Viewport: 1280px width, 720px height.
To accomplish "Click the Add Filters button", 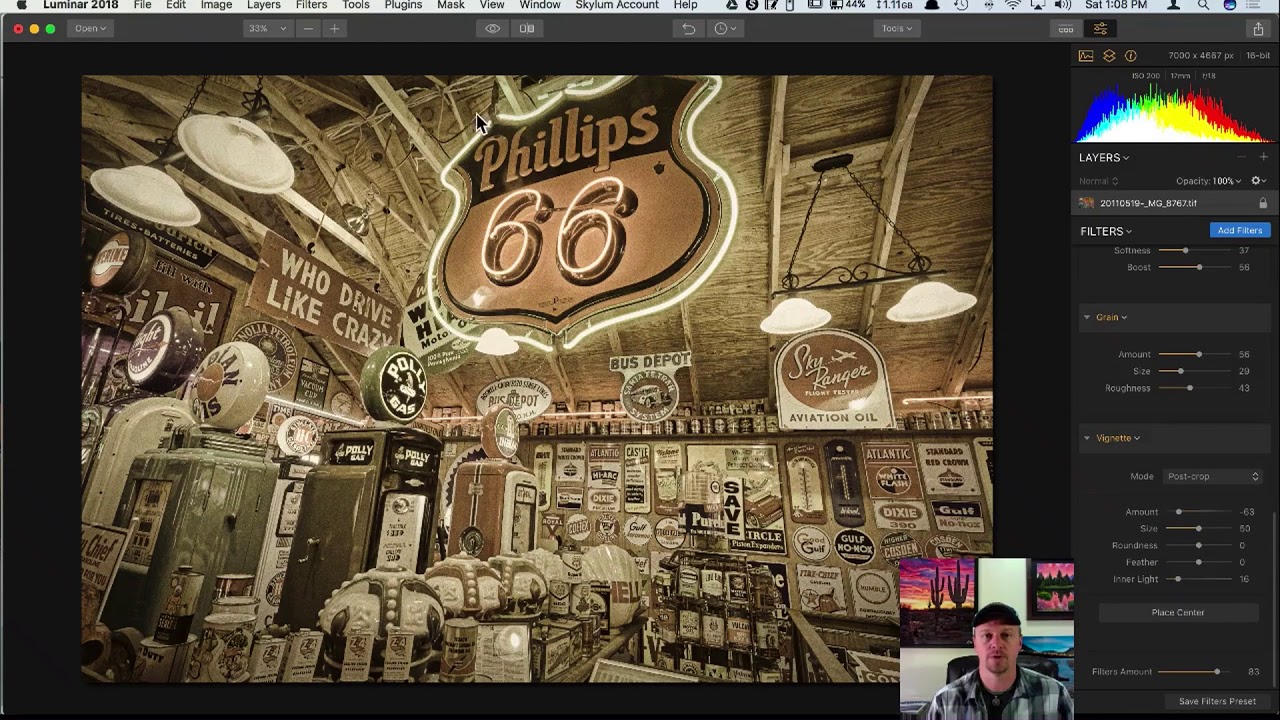I will [x=1240, y=230].
